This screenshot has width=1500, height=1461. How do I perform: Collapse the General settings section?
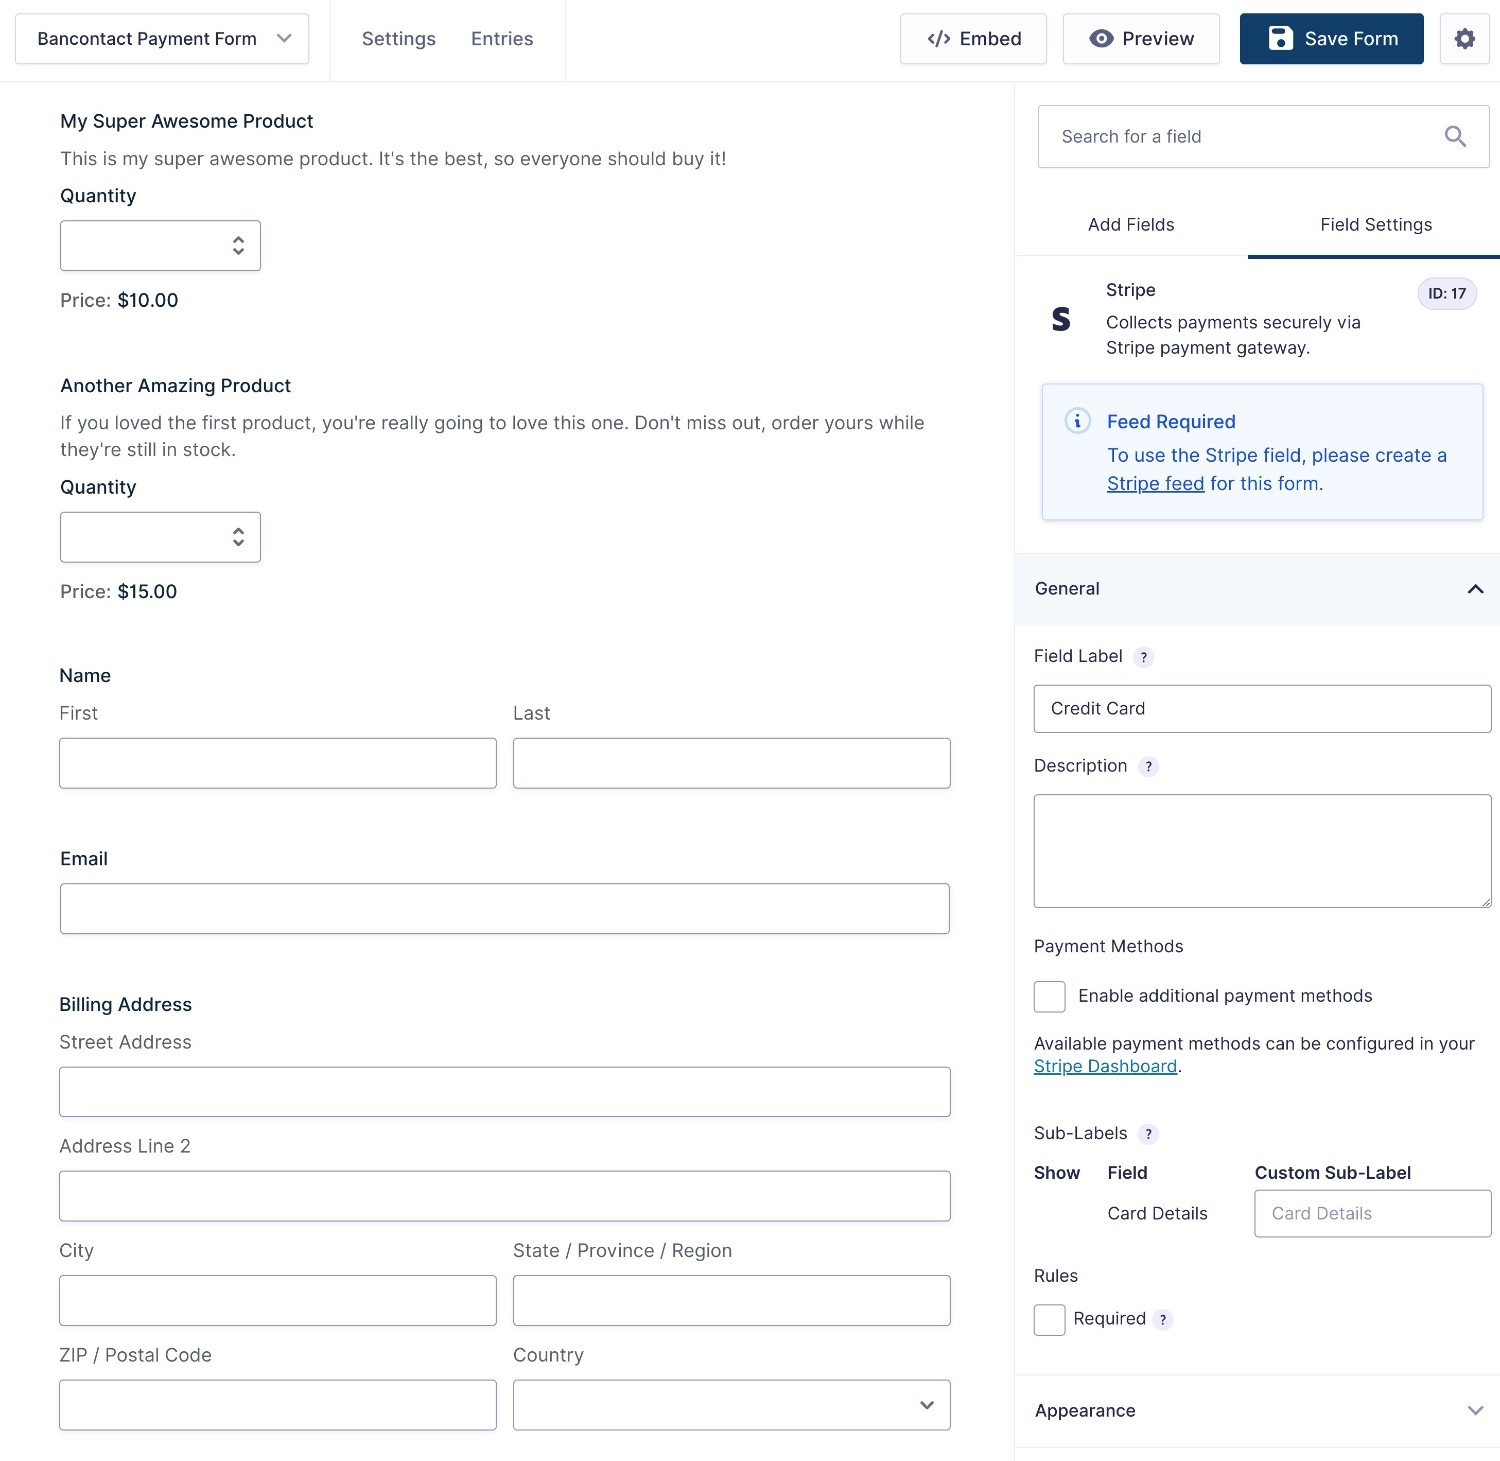[x=1257, y=589]
